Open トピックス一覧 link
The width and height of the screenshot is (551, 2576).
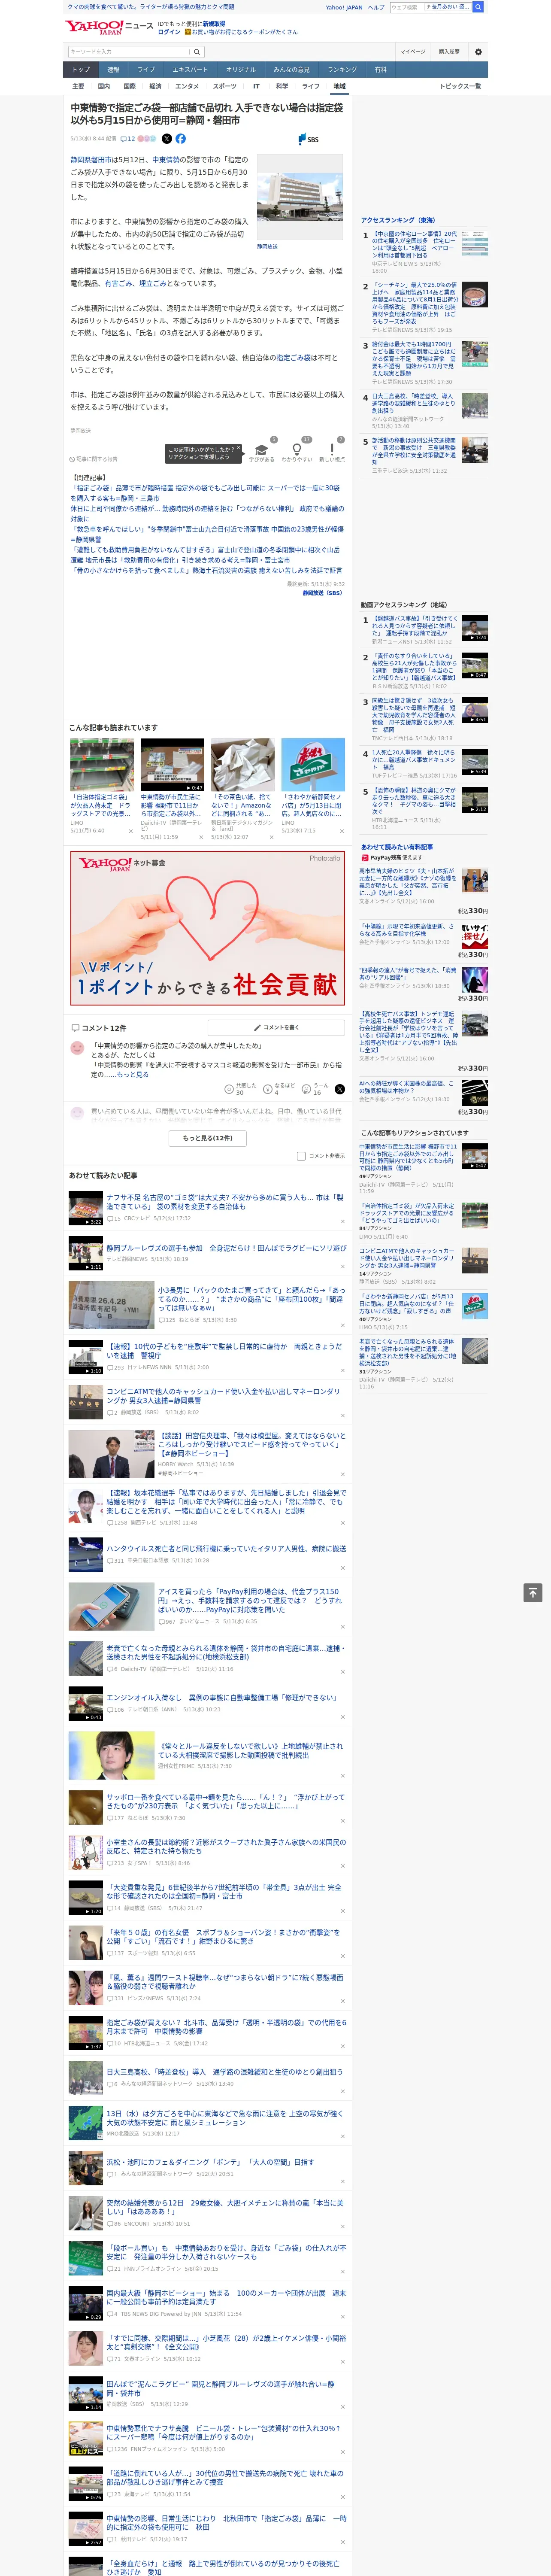[460, 87]
